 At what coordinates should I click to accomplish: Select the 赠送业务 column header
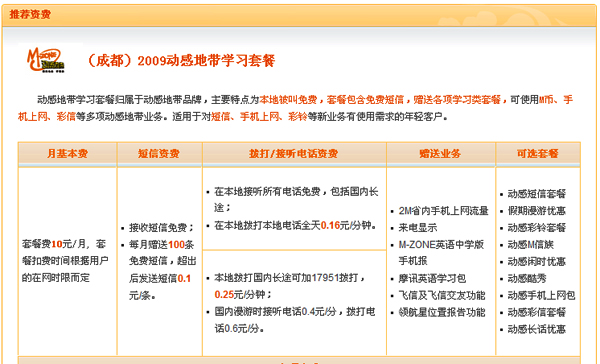[x=440, y=153]
